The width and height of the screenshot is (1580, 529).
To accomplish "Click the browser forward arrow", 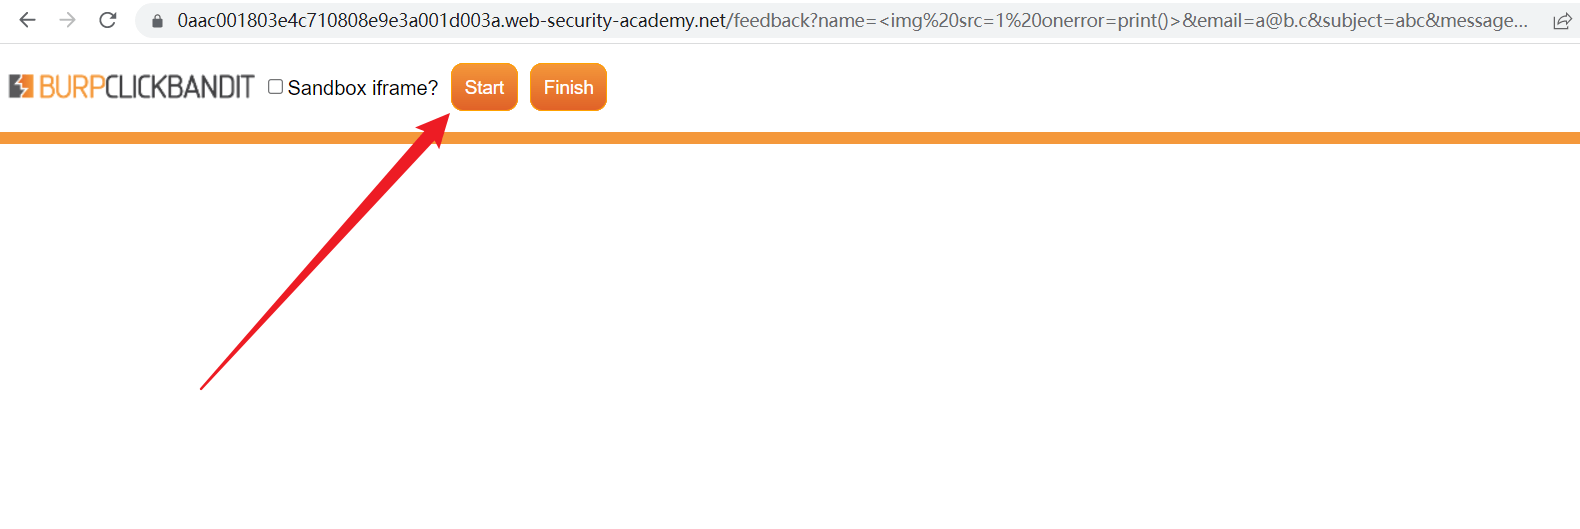I will pyautogui.click(x=68, y=20).
